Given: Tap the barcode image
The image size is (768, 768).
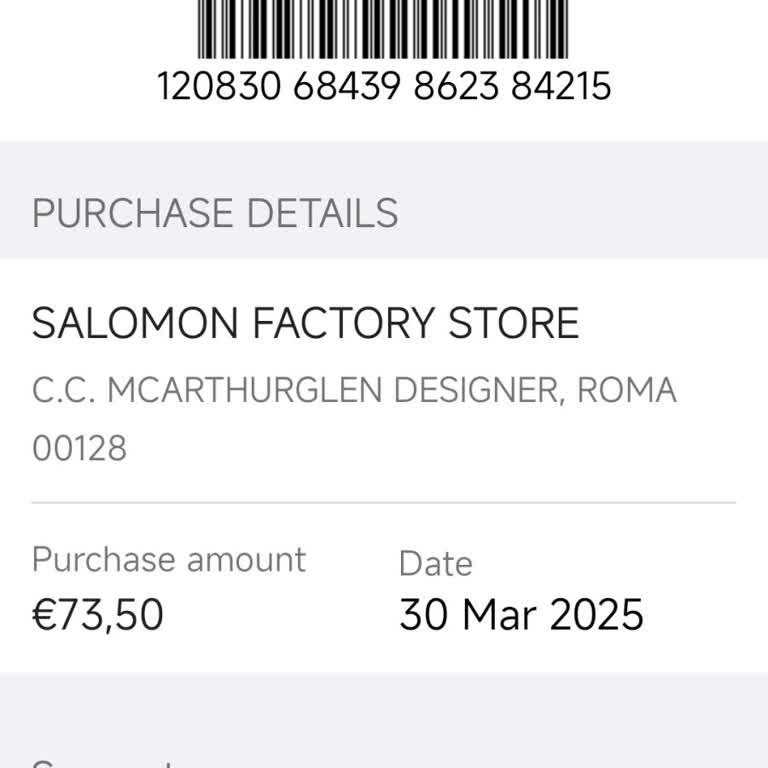Looking at the screenshot, I should (x=384, y=28).
